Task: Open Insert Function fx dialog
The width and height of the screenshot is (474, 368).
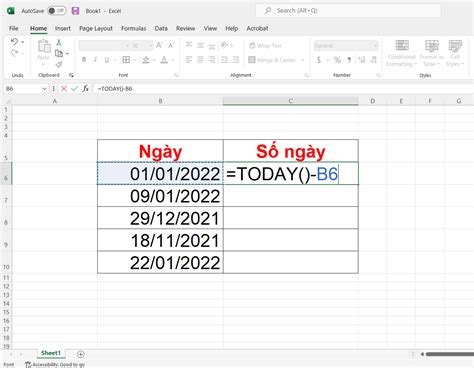Action: tap(86, 89)
